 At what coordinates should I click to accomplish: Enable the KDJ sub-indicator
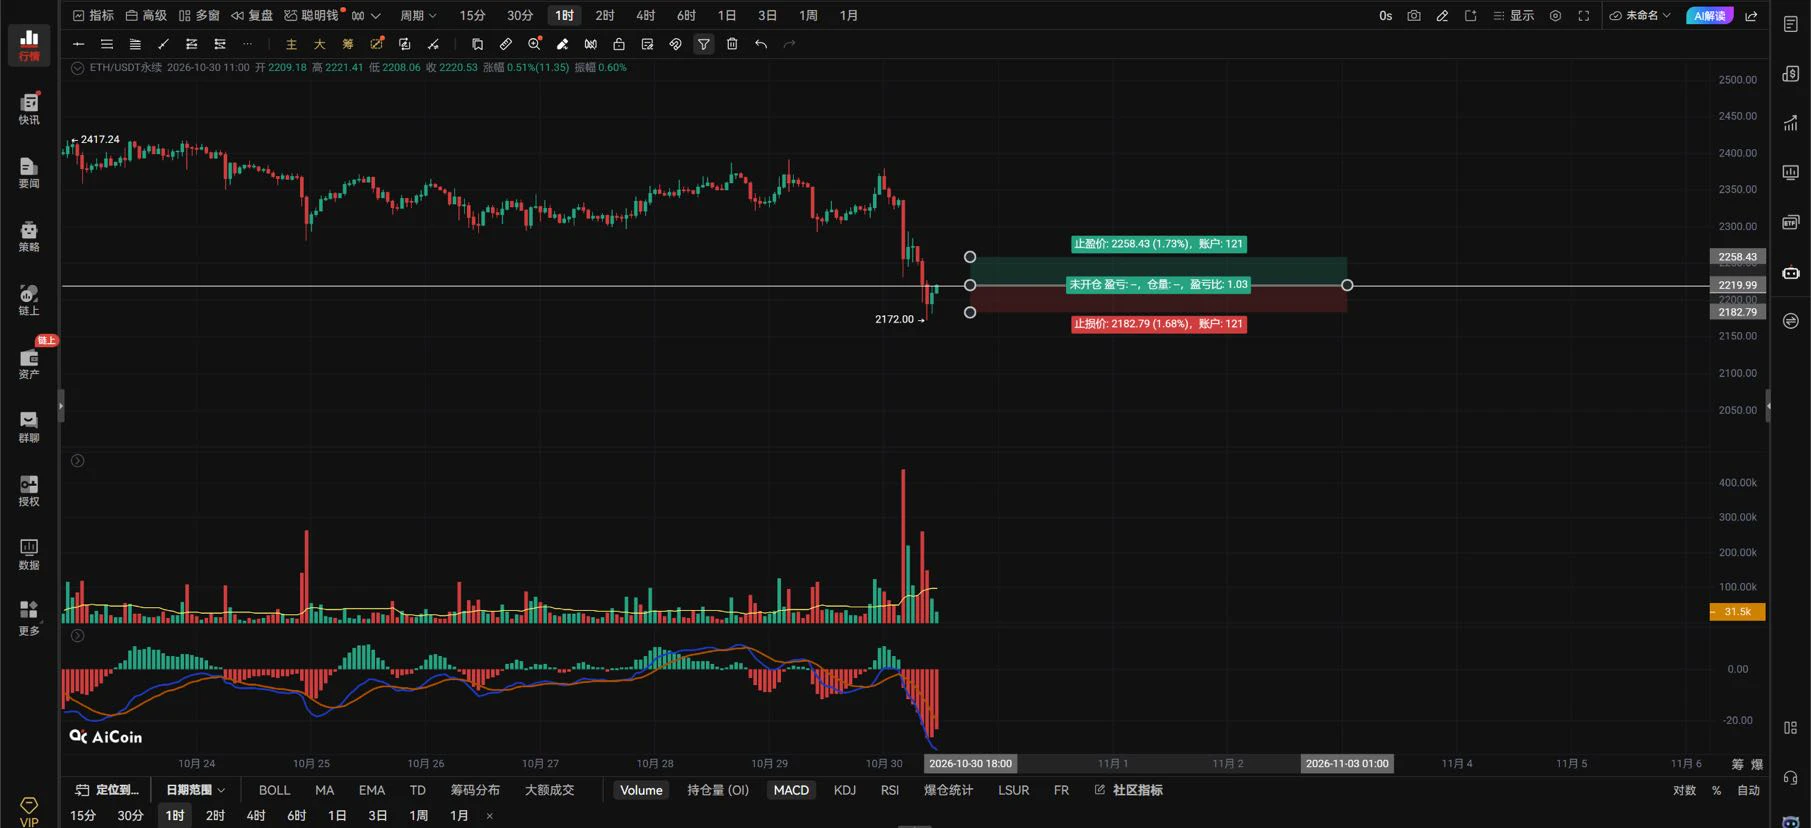point(845,790)
